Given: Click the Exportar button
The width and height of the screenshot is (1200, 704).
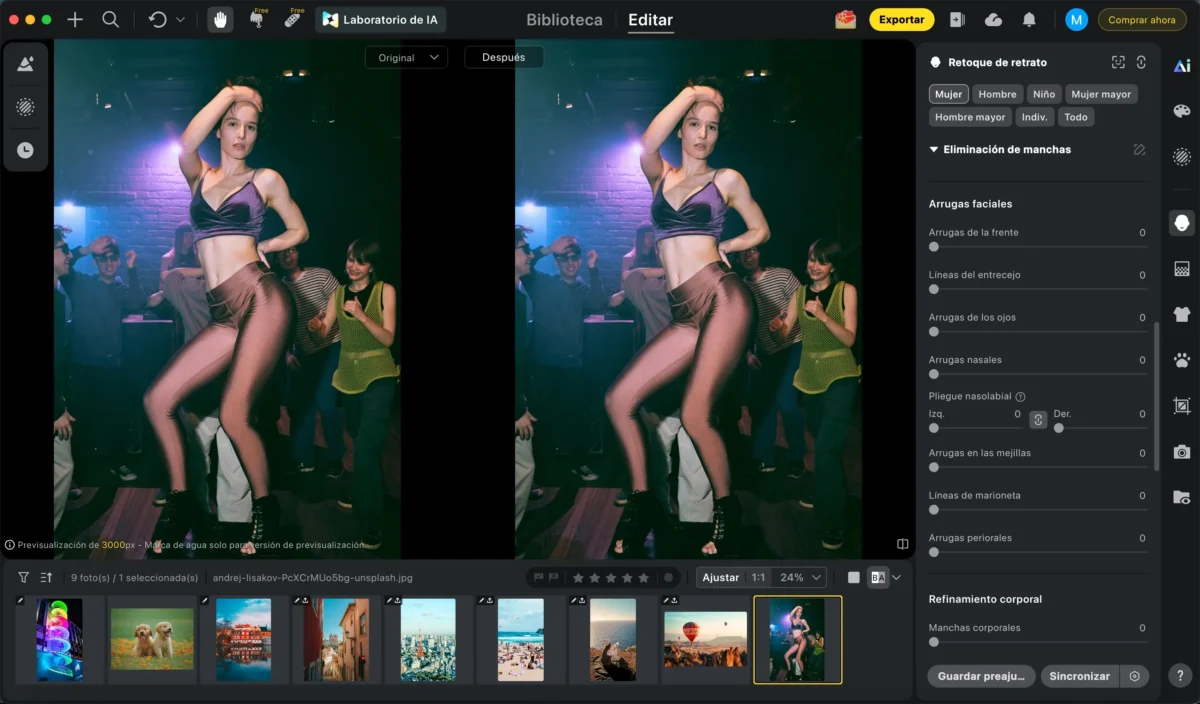Looking at the screenshot, I should coord(901,20).
